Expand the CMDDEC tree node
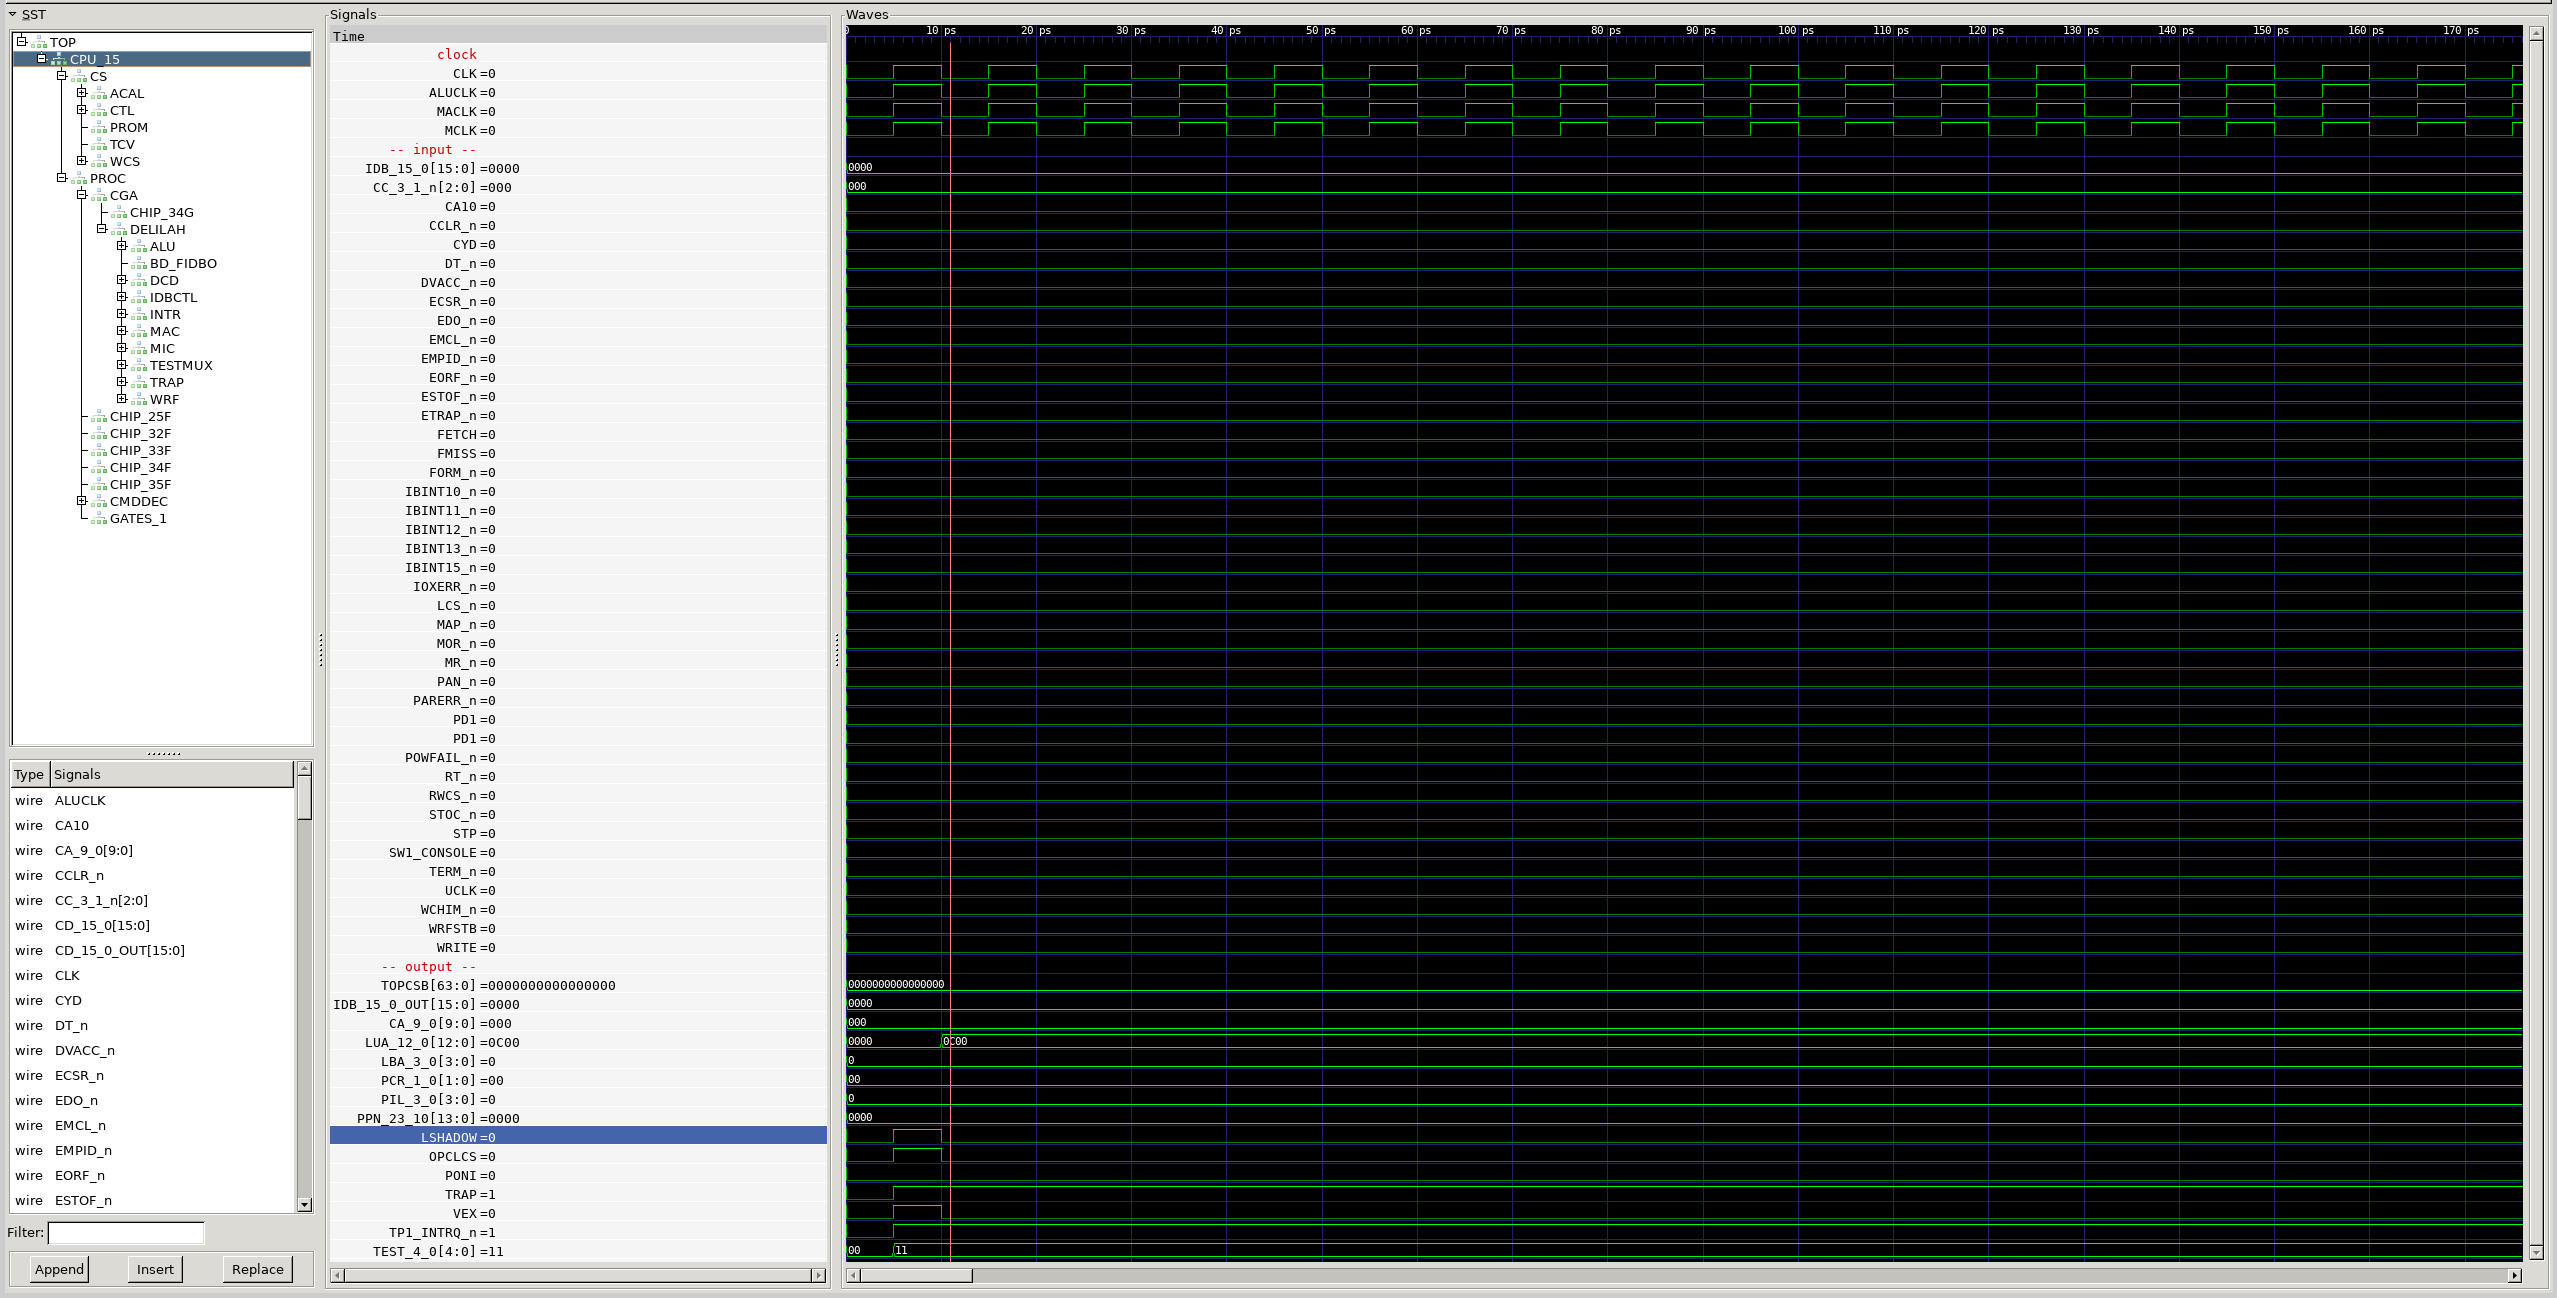This screenshot has height=1298, width=2557. pos(81,501)
